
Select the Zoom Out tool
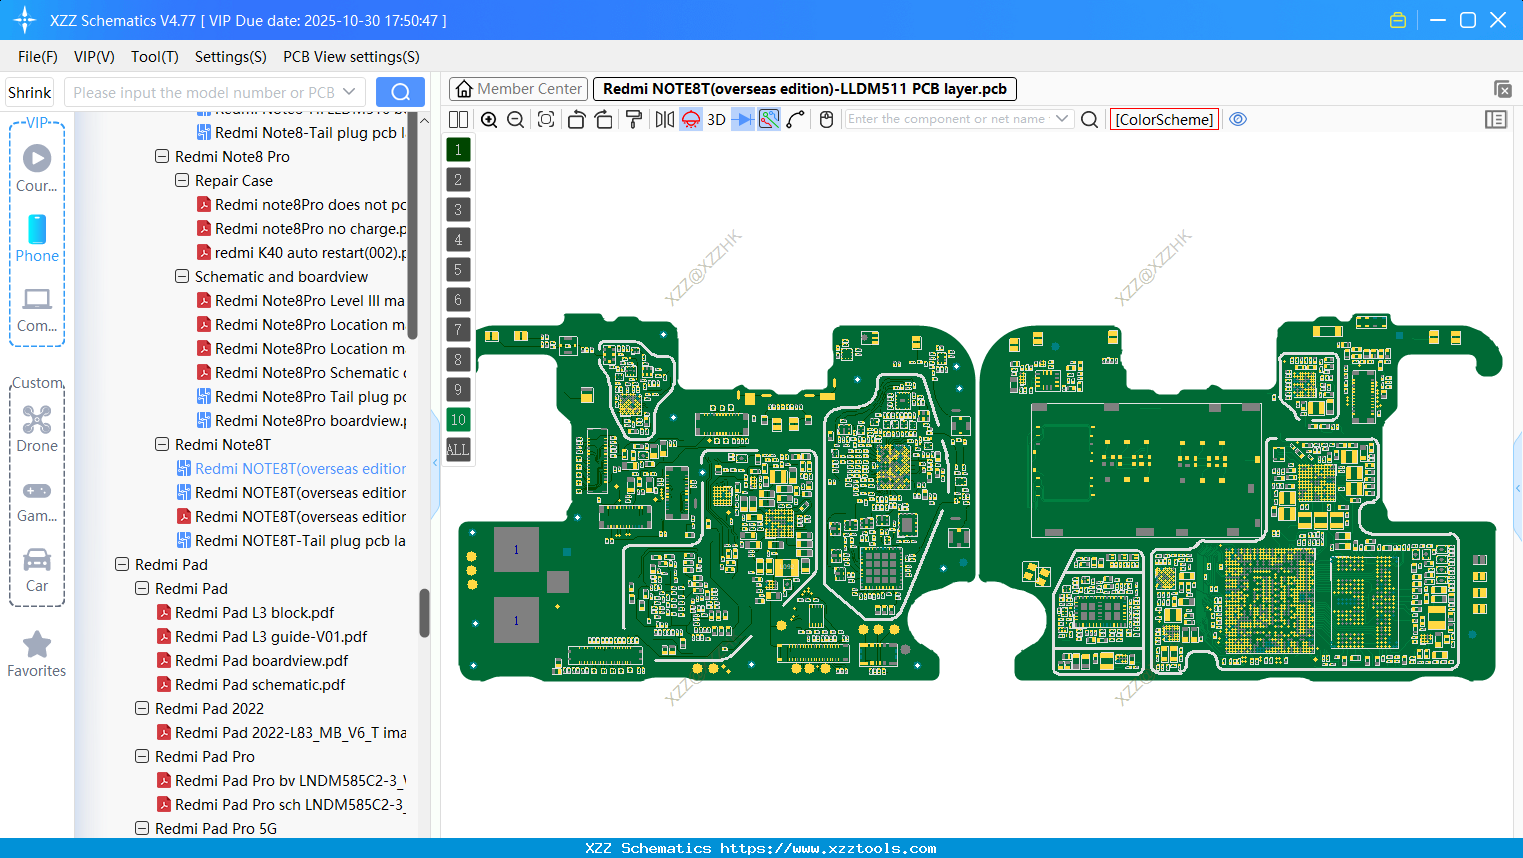pos(514,119)
